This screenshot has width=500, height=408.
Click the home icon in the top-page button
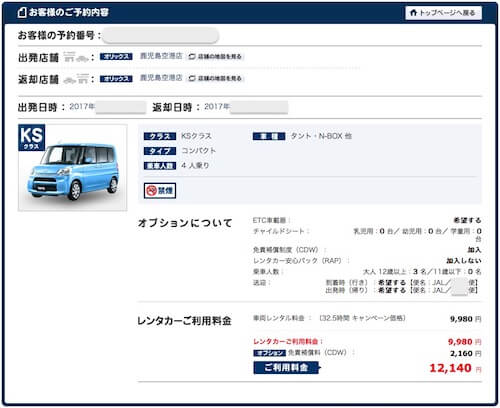tap(413, 13)
